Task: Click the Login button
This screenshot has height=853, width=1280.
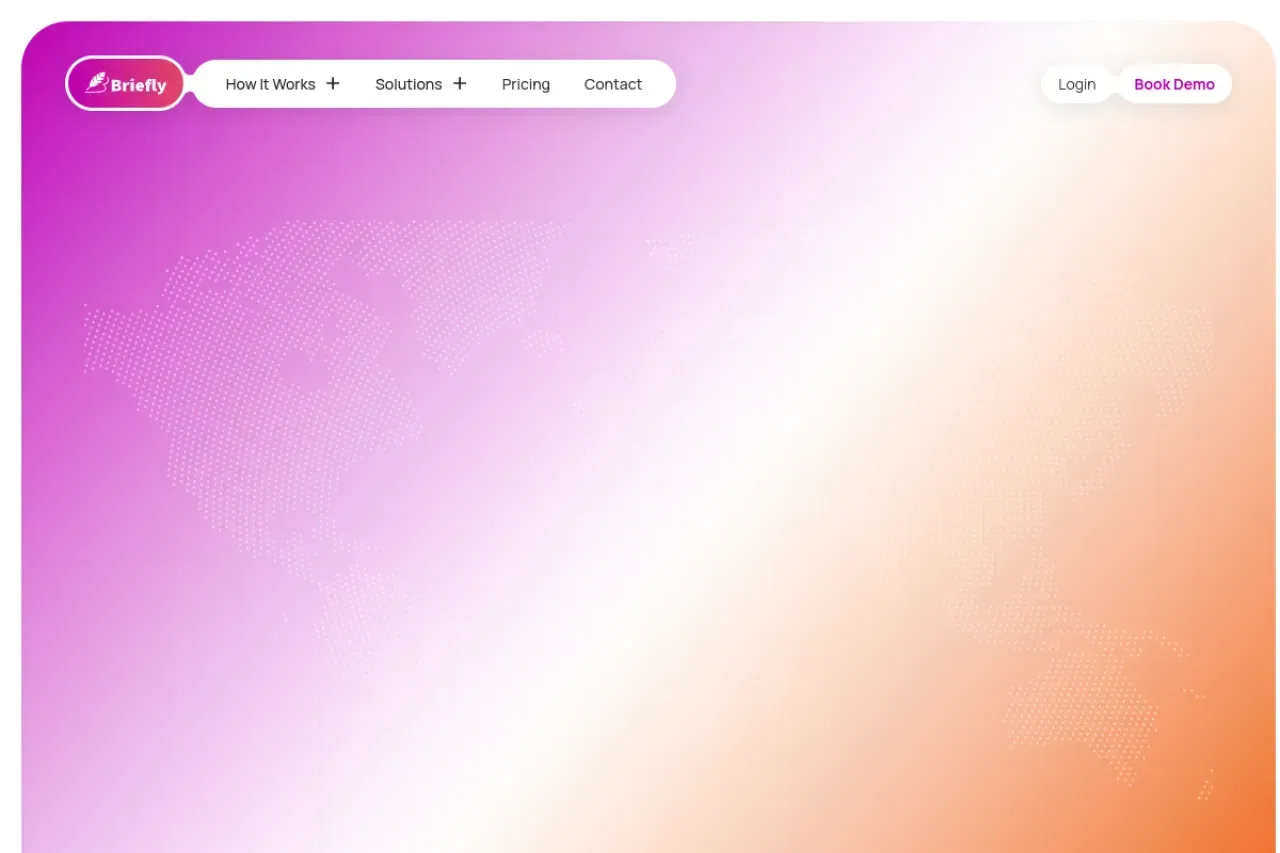Action: [1077, 84]
